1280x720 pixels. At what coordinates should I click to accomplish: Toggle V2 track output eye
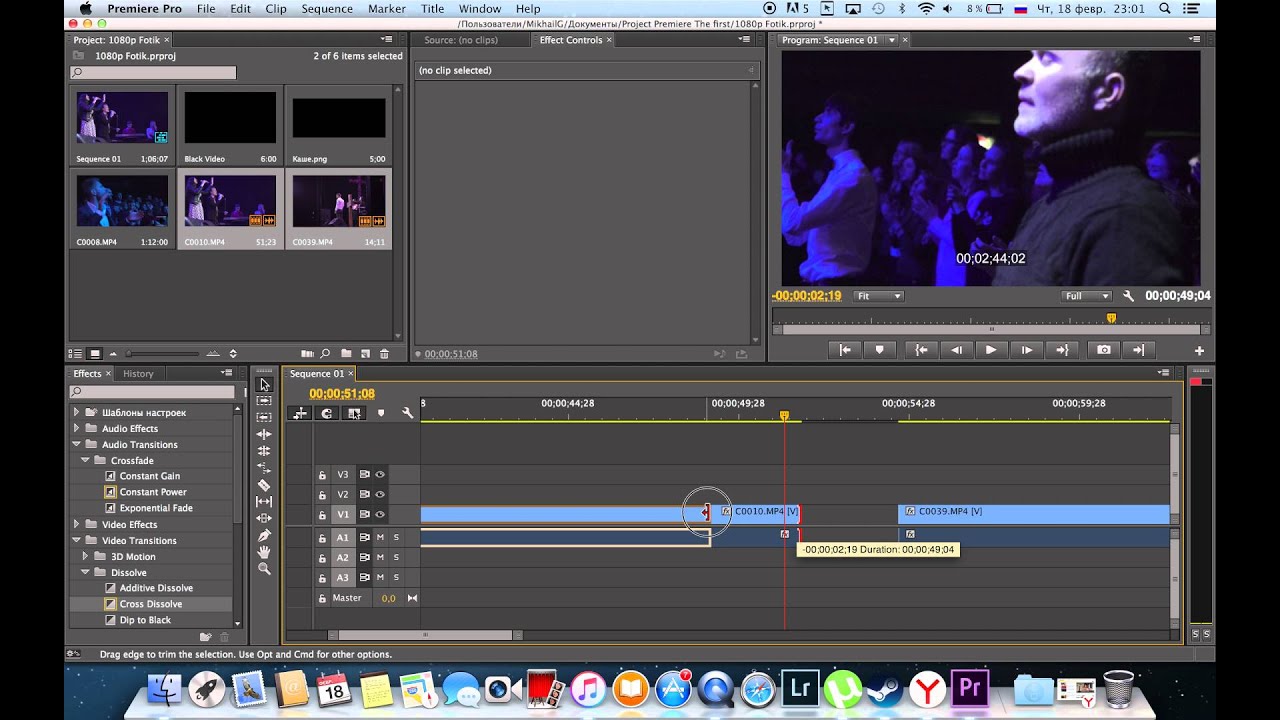click(380, 495)
